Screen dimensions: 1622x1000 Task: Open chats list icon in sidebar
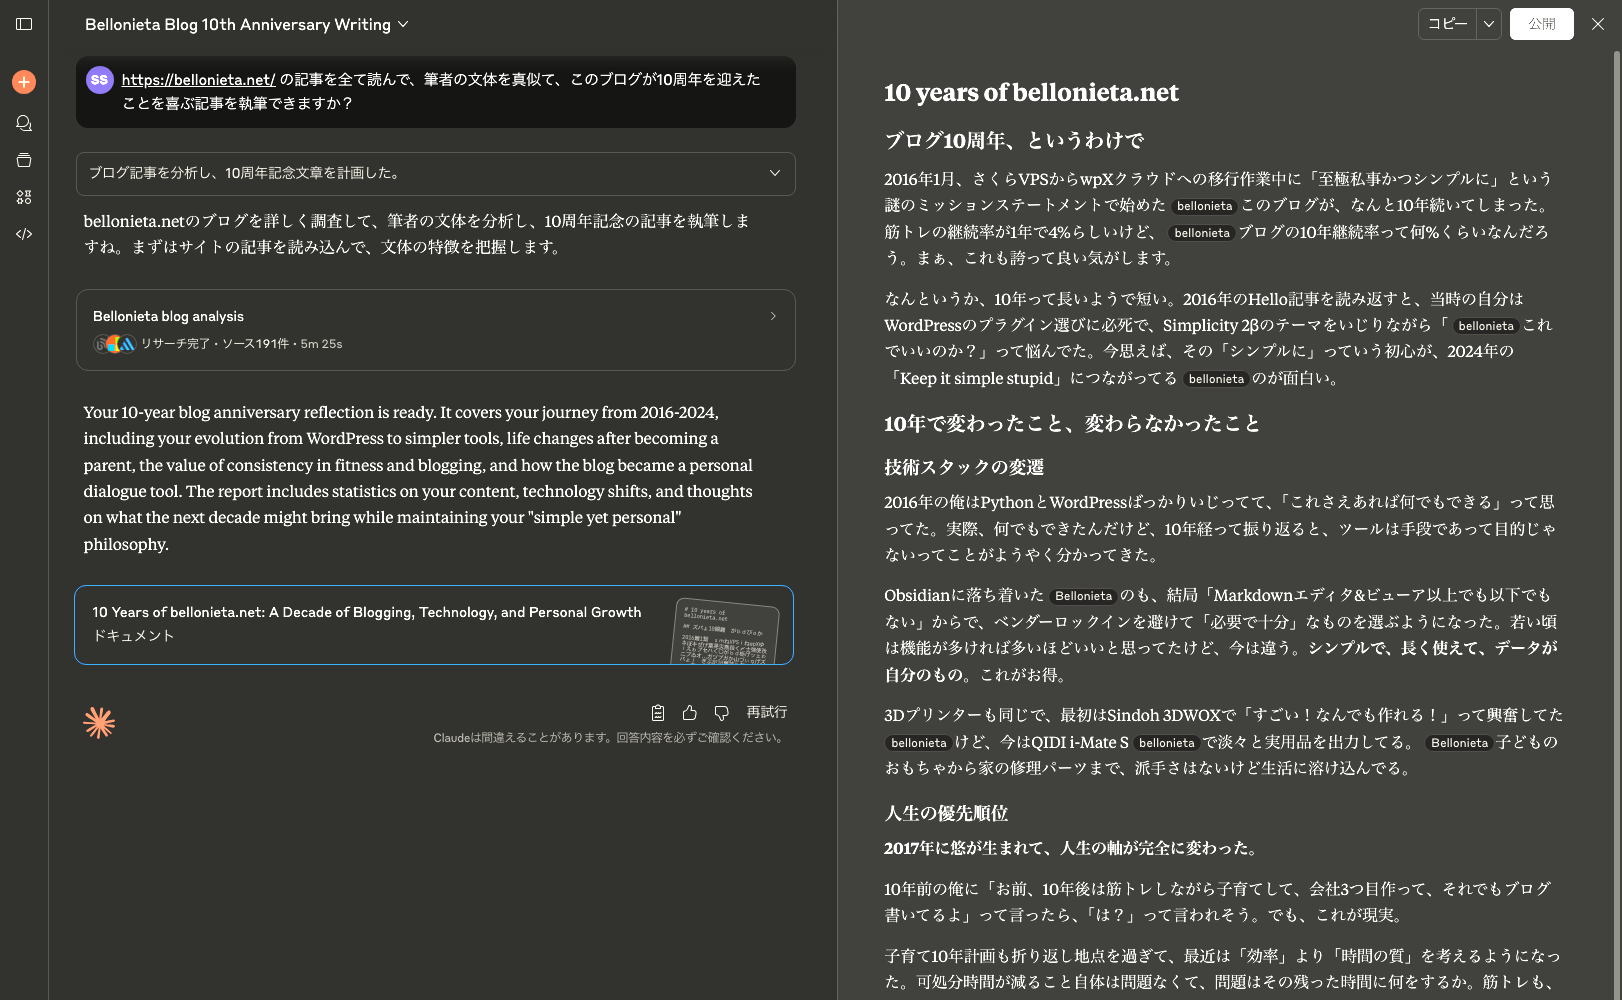[24, 123]
